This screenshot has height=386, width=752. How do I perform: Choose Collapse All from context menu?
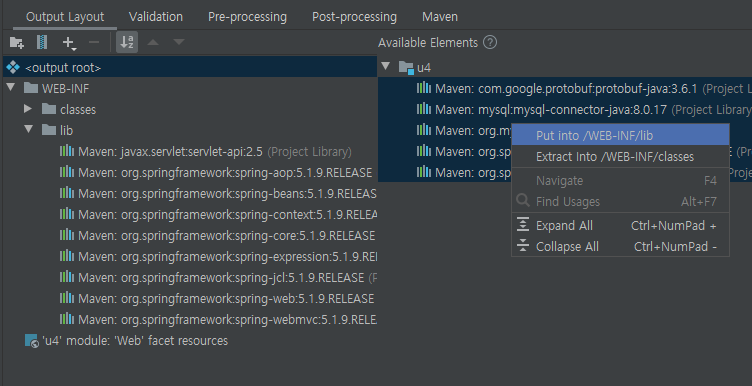tap(621, 247)
